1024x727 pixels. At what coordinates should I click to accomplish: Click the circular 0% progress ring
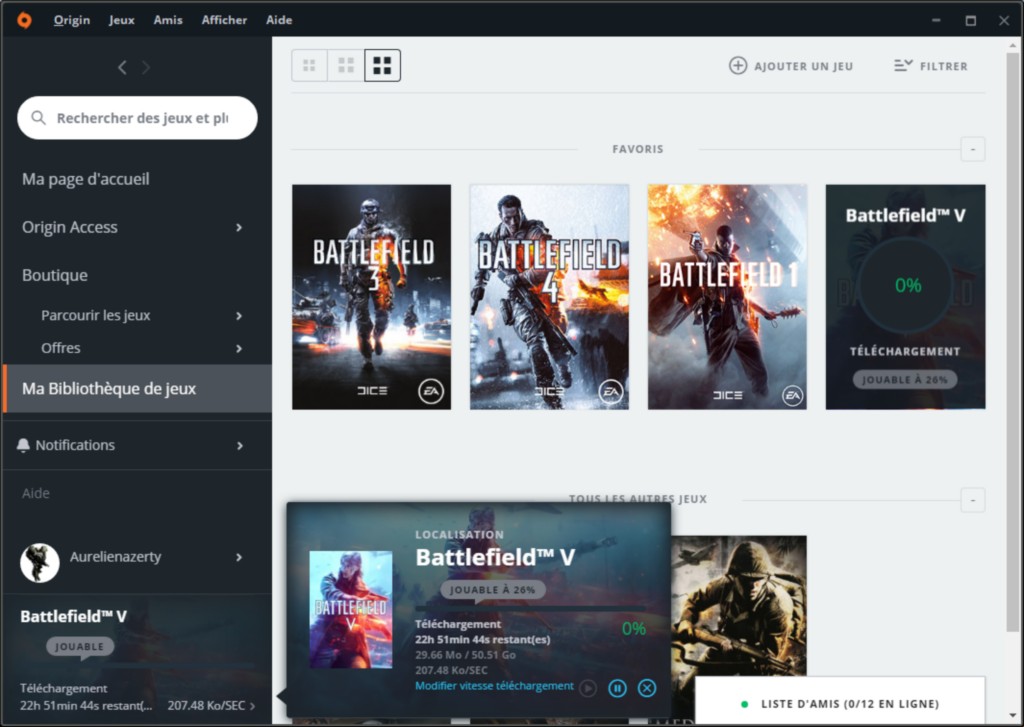(906, 285)
